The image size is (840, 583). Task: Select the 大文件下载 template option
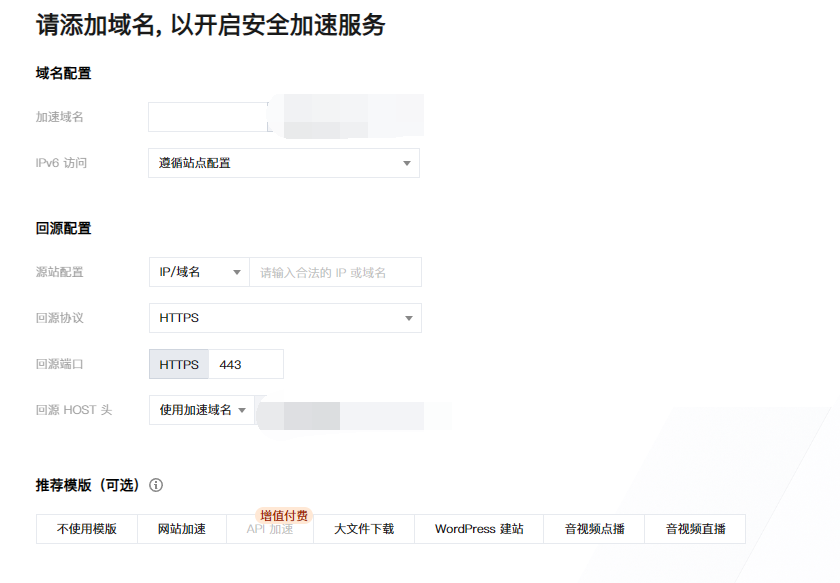coord(364,529)
